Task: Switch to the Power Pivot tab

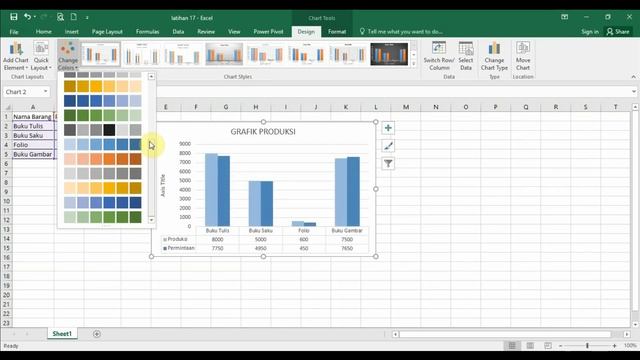Action: 268,31
